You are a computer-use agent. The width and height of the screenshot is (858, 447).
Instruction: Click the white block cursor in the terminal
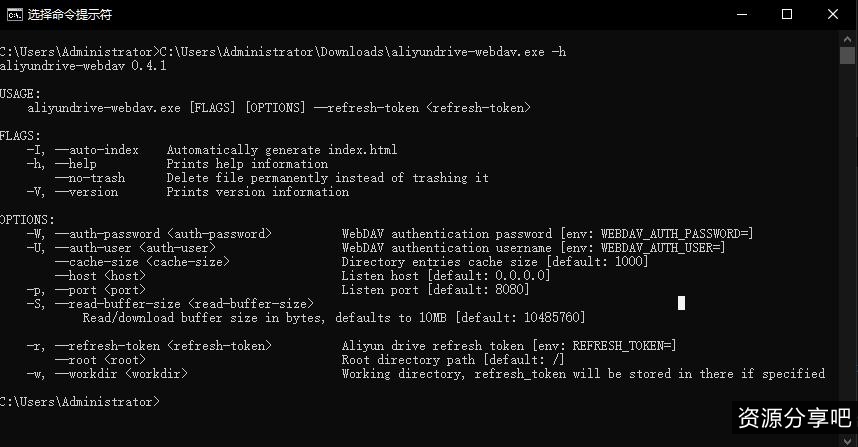pyautogui.click(x=681, y=303)
